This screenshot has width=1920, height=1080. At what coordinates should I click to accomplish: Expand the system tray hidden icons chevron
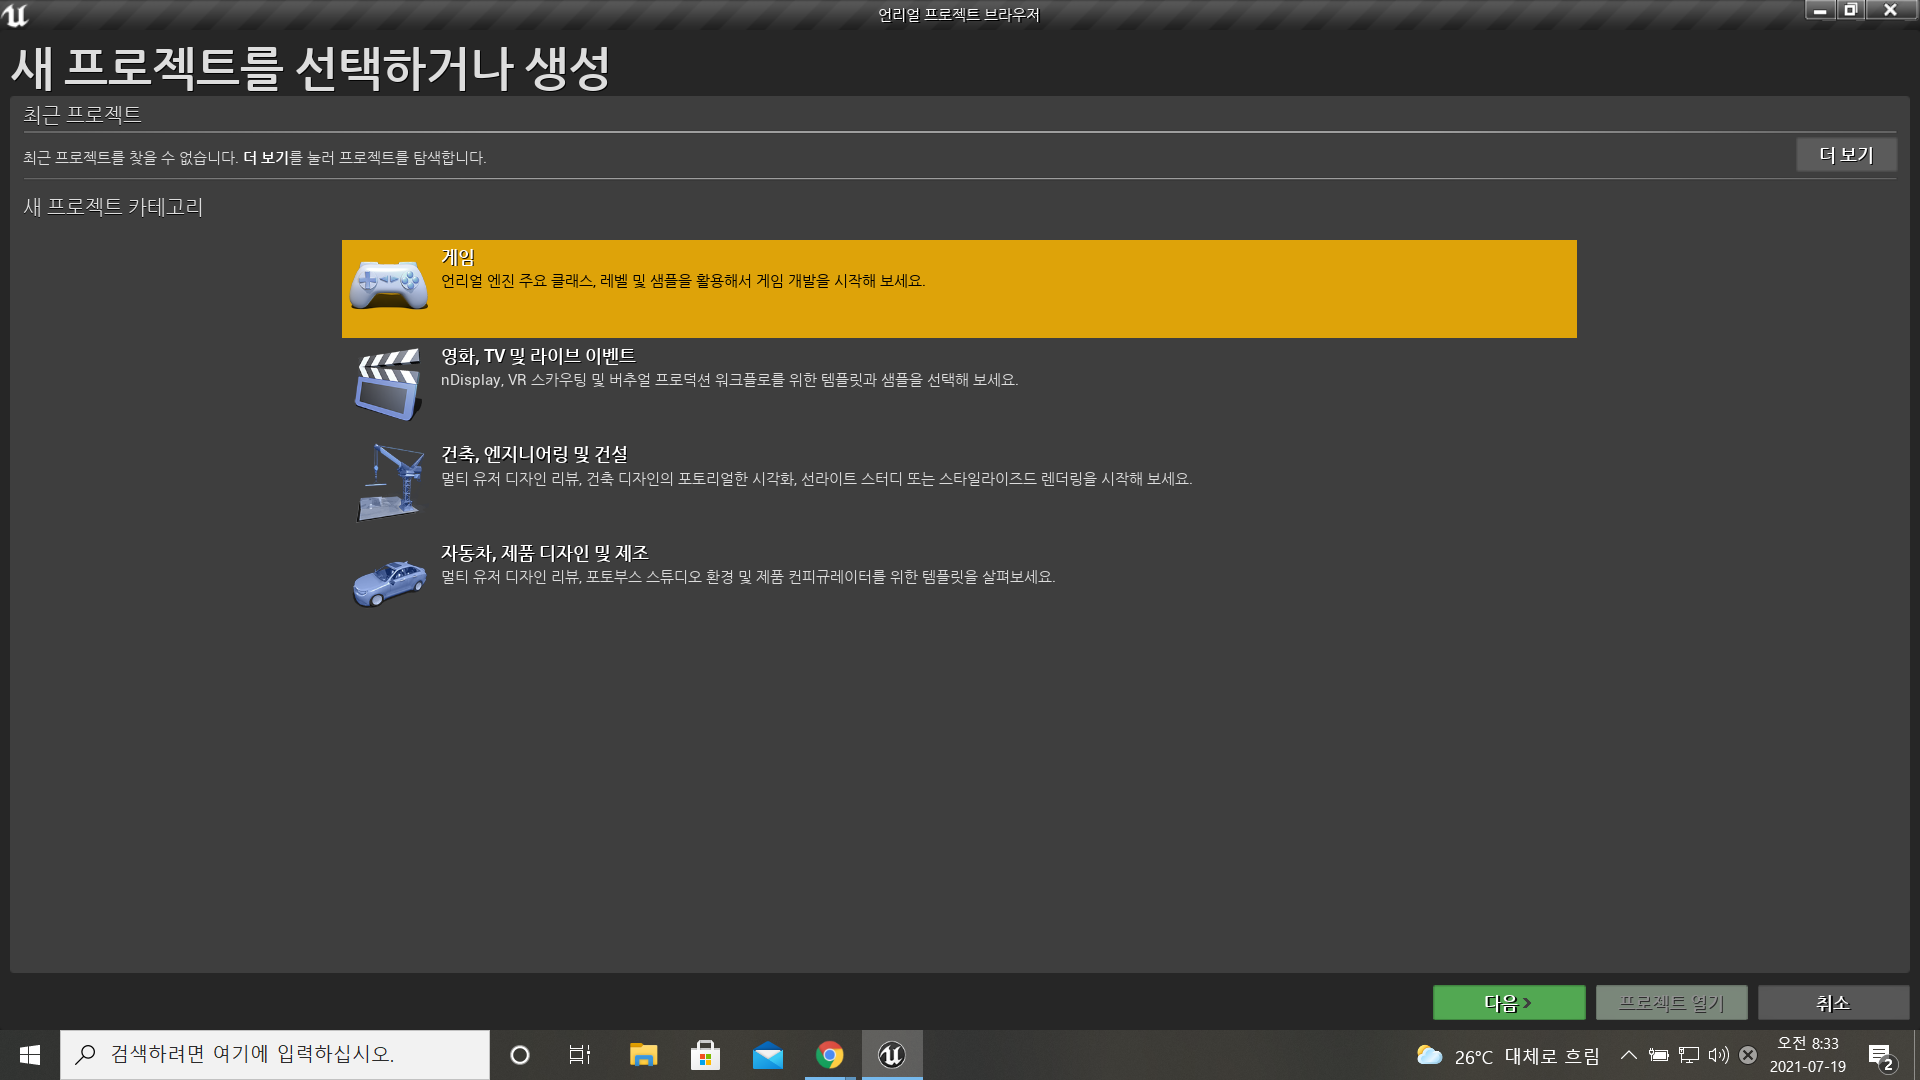coord(1628,1055)
